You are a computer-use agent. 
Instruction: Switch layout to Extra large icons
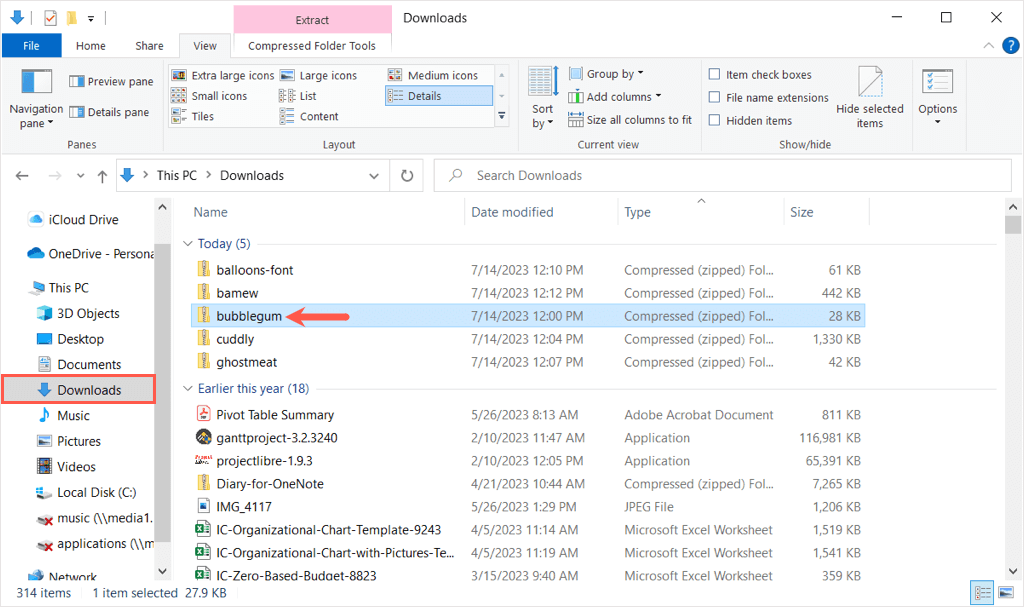pos(223,76)
